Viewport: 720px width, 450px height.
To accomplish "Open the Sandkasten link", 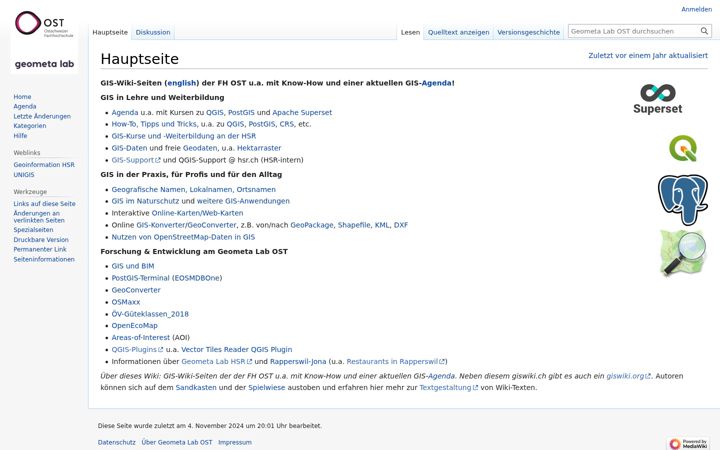I will (x=196, y=388).
